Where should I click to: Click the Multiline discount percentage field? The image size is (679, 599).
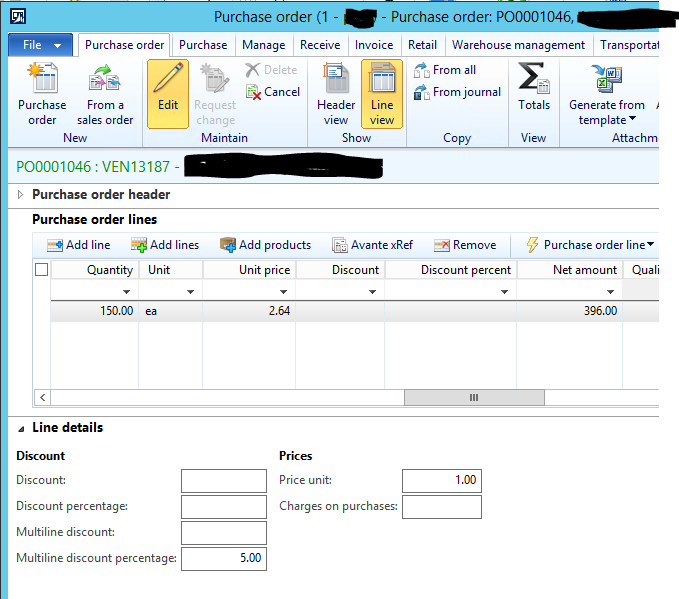click(224, 558)
